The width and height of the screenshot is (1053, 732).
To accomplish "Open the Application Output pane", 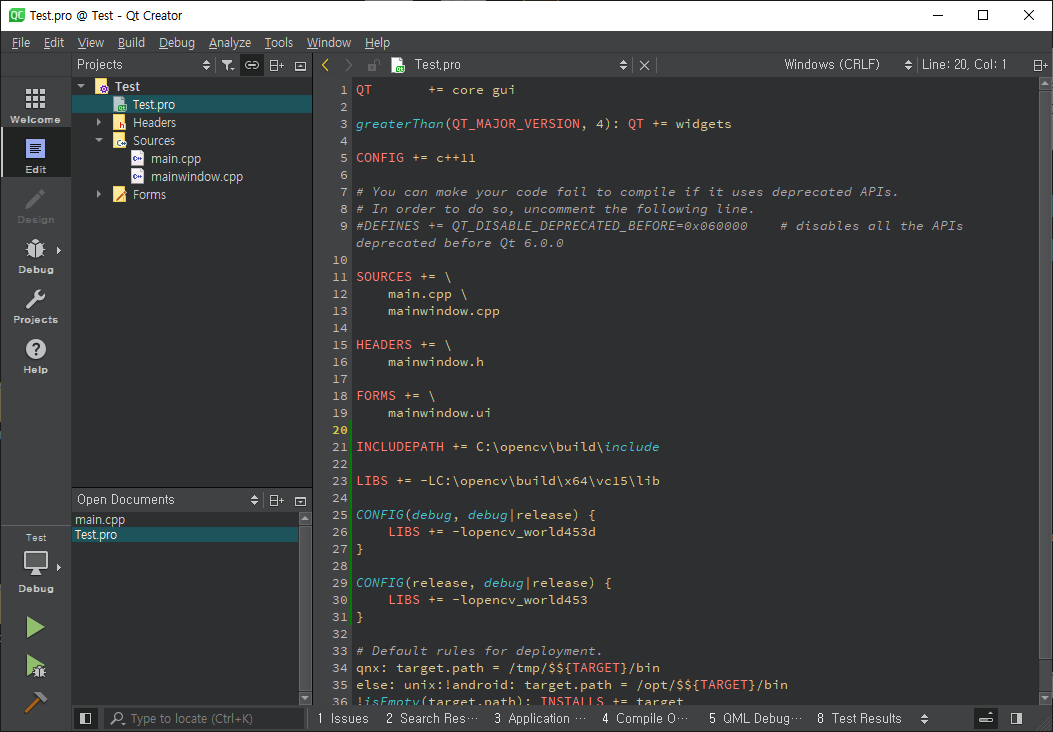I will tap(540, 719).
